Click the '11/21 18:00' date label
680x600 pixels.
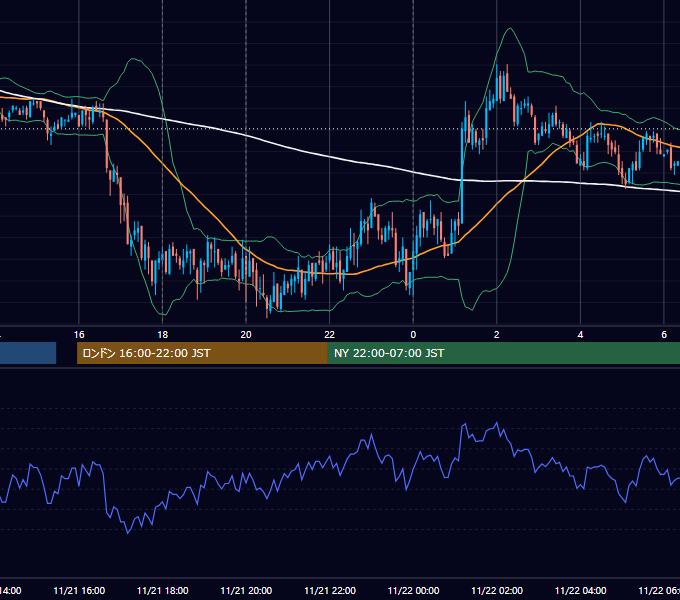(x=163, y=590)
